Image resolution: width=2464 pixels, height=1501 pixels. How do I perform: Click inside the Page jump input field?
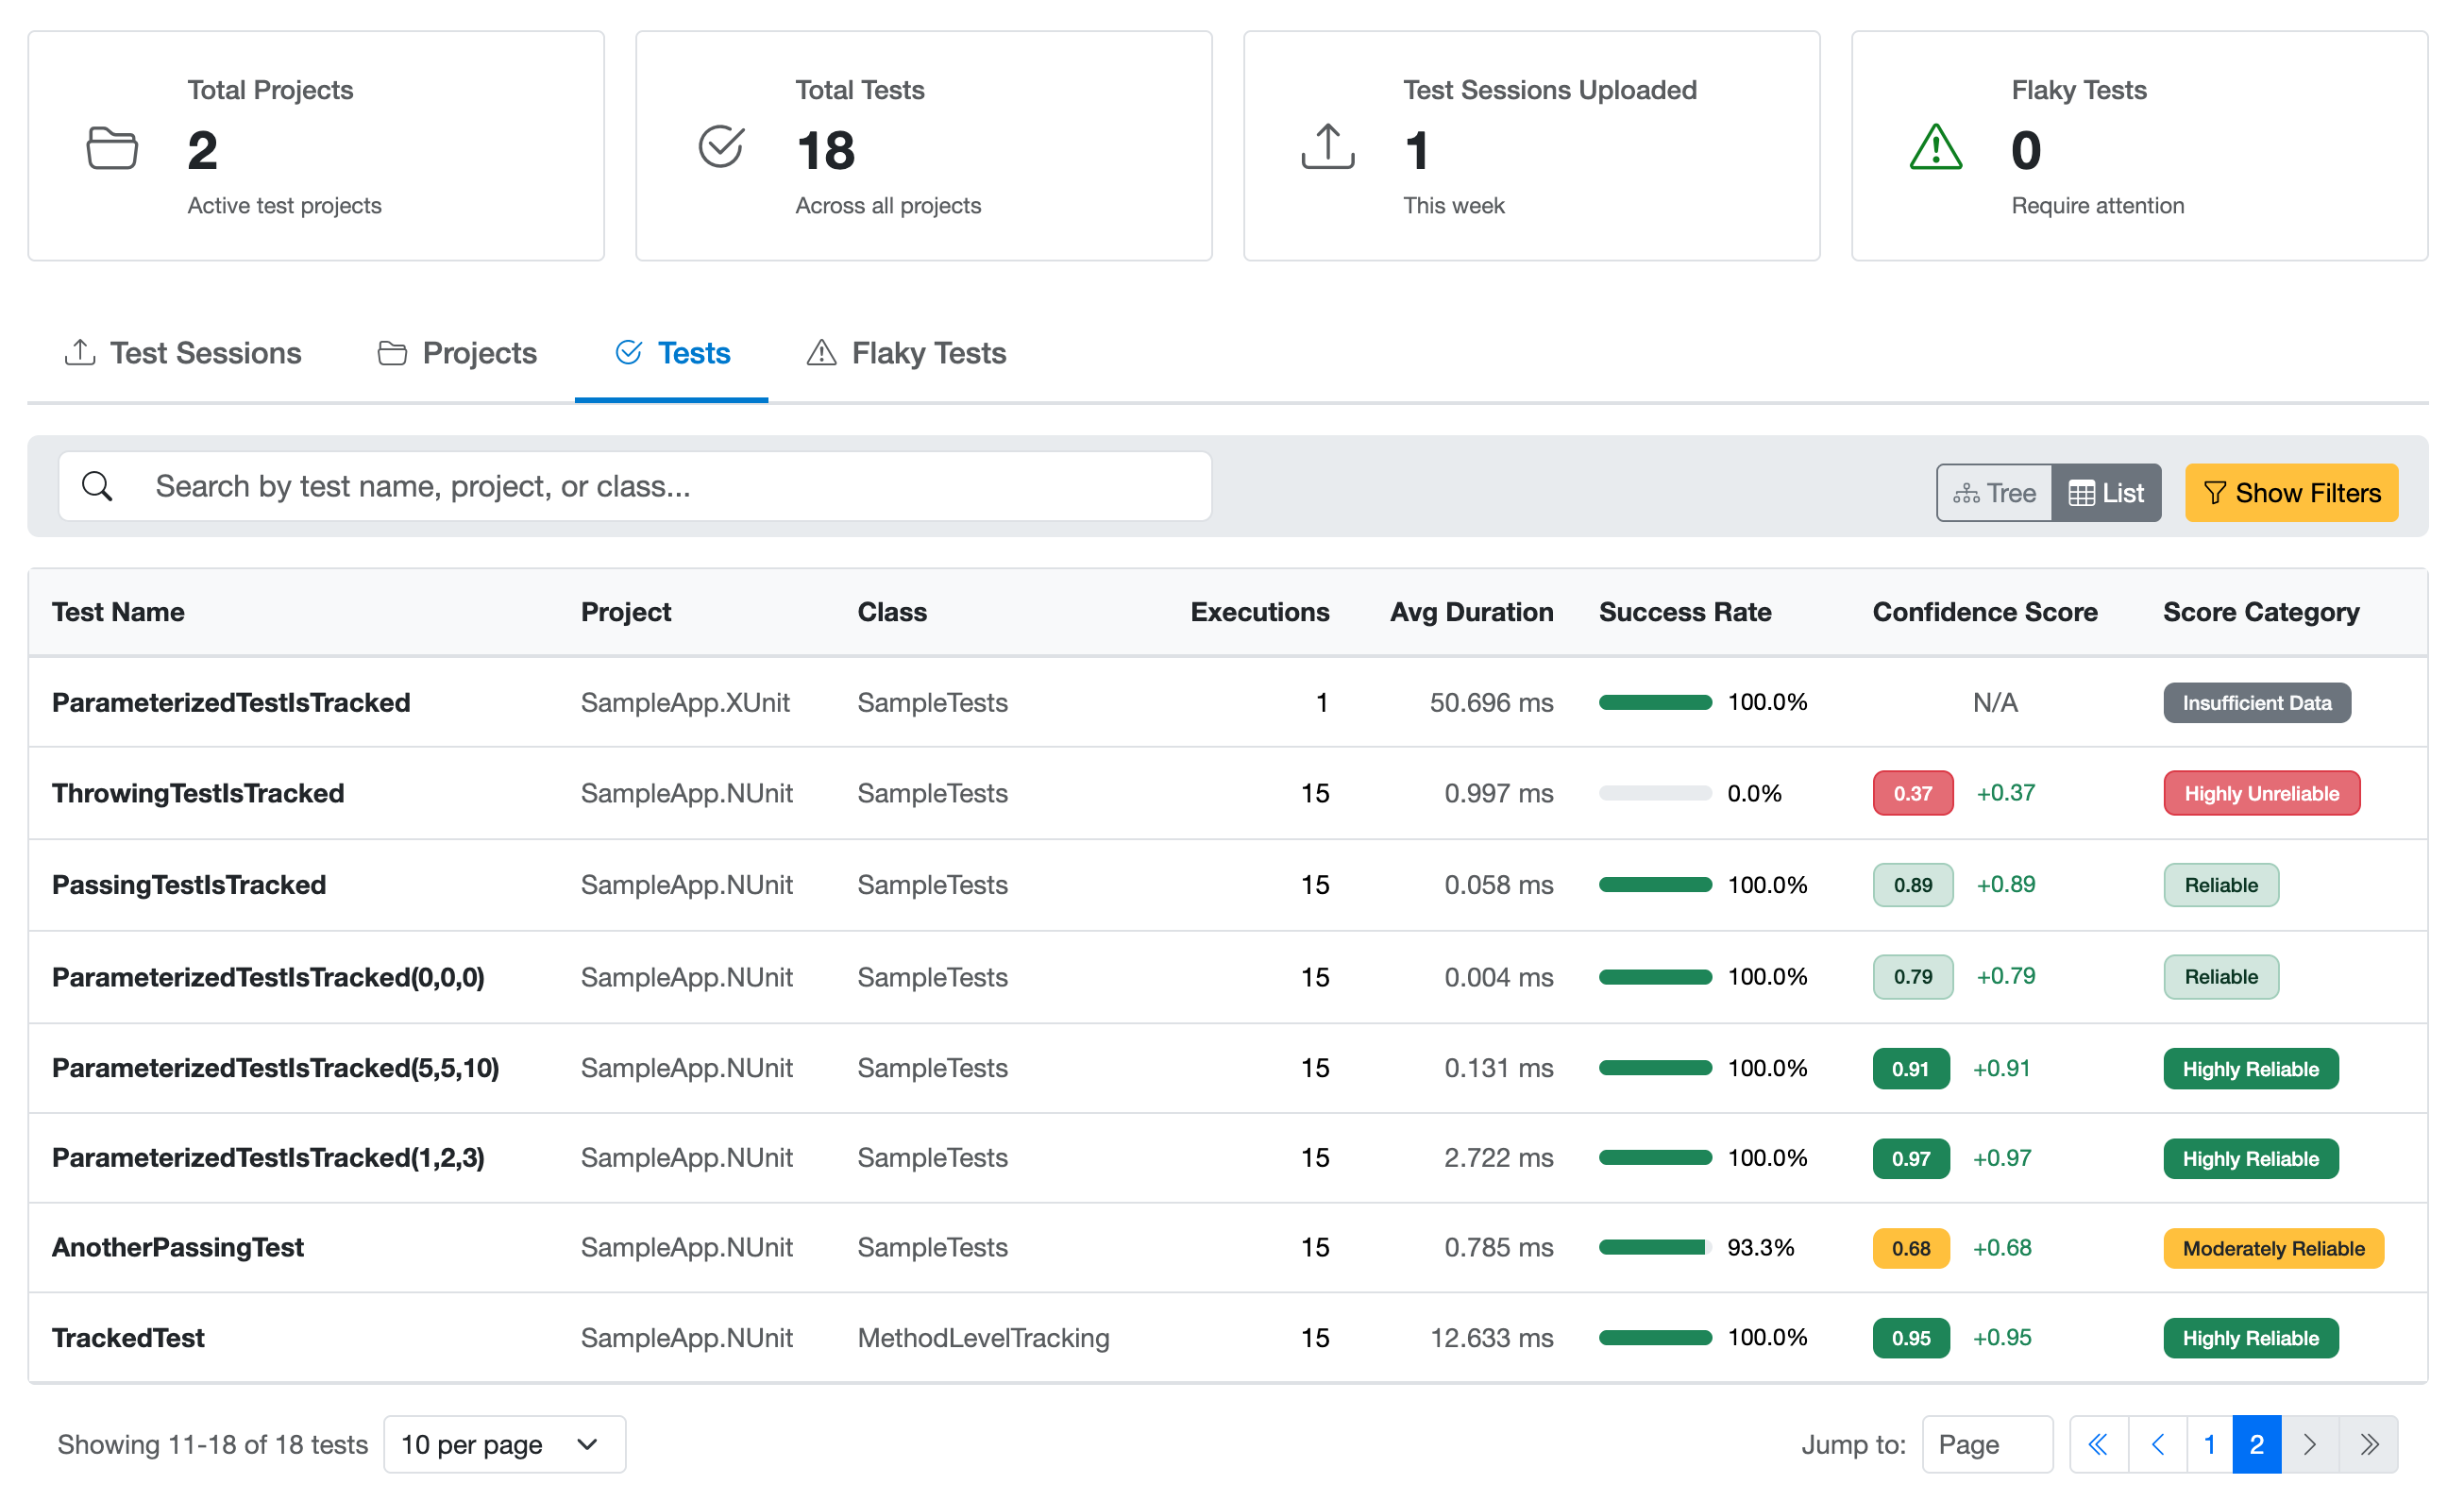coord(1986,1444)
